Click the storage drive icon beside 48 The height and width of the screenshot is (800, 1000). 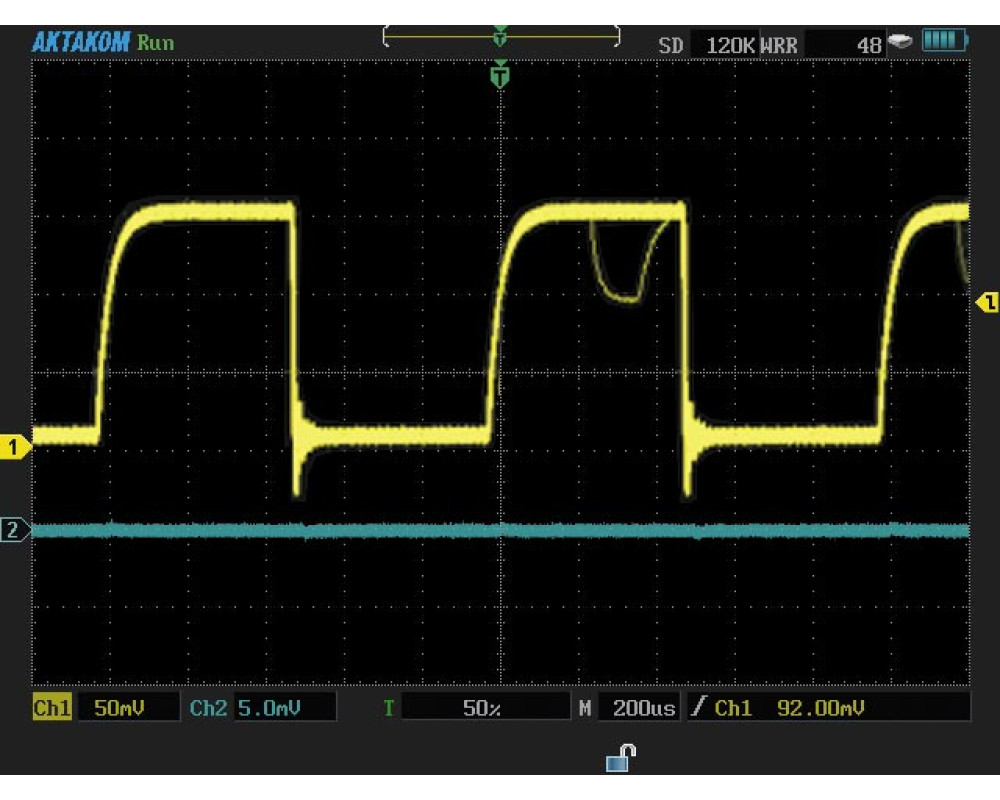tap(900, 42)
